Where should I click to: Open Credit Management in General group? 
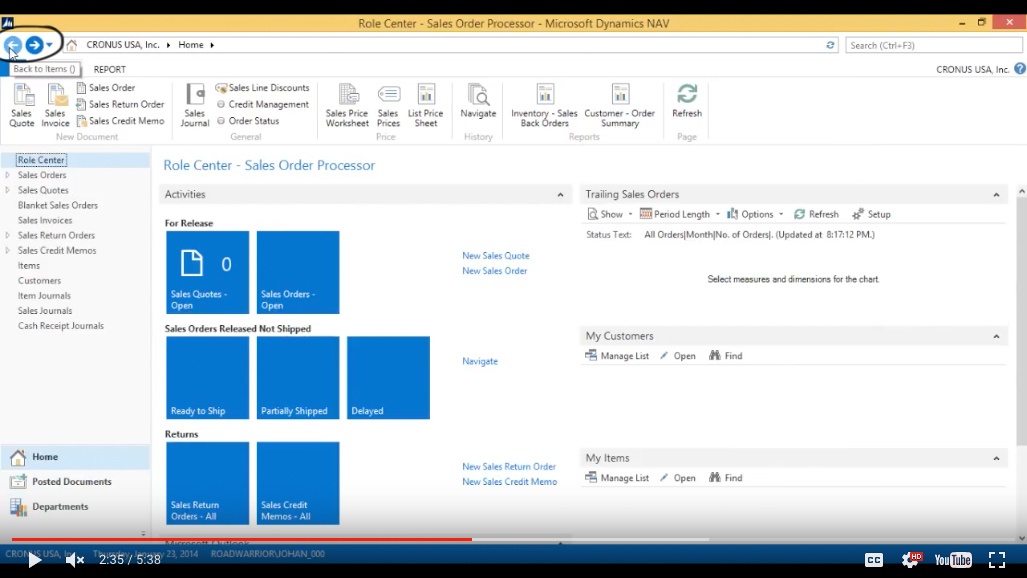click(x=263, y=104)
